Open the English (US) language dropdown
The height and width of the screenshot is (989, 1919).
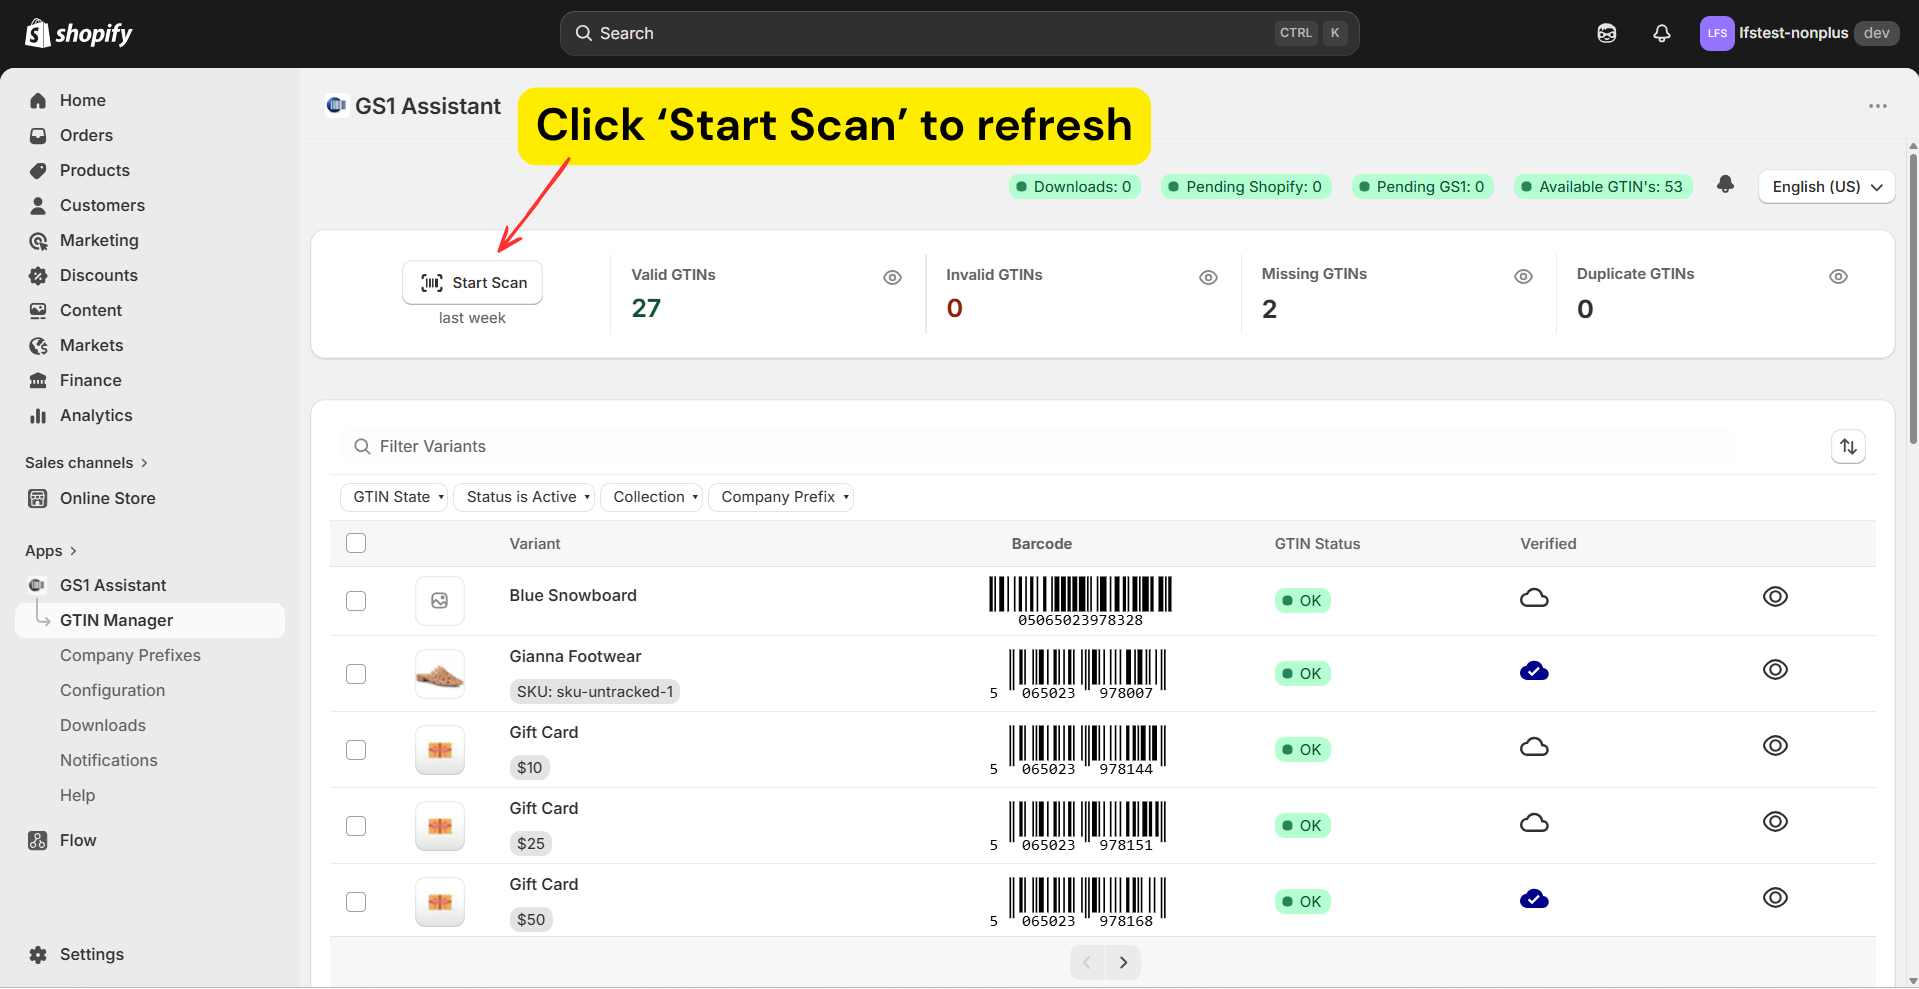(1826, 187)
